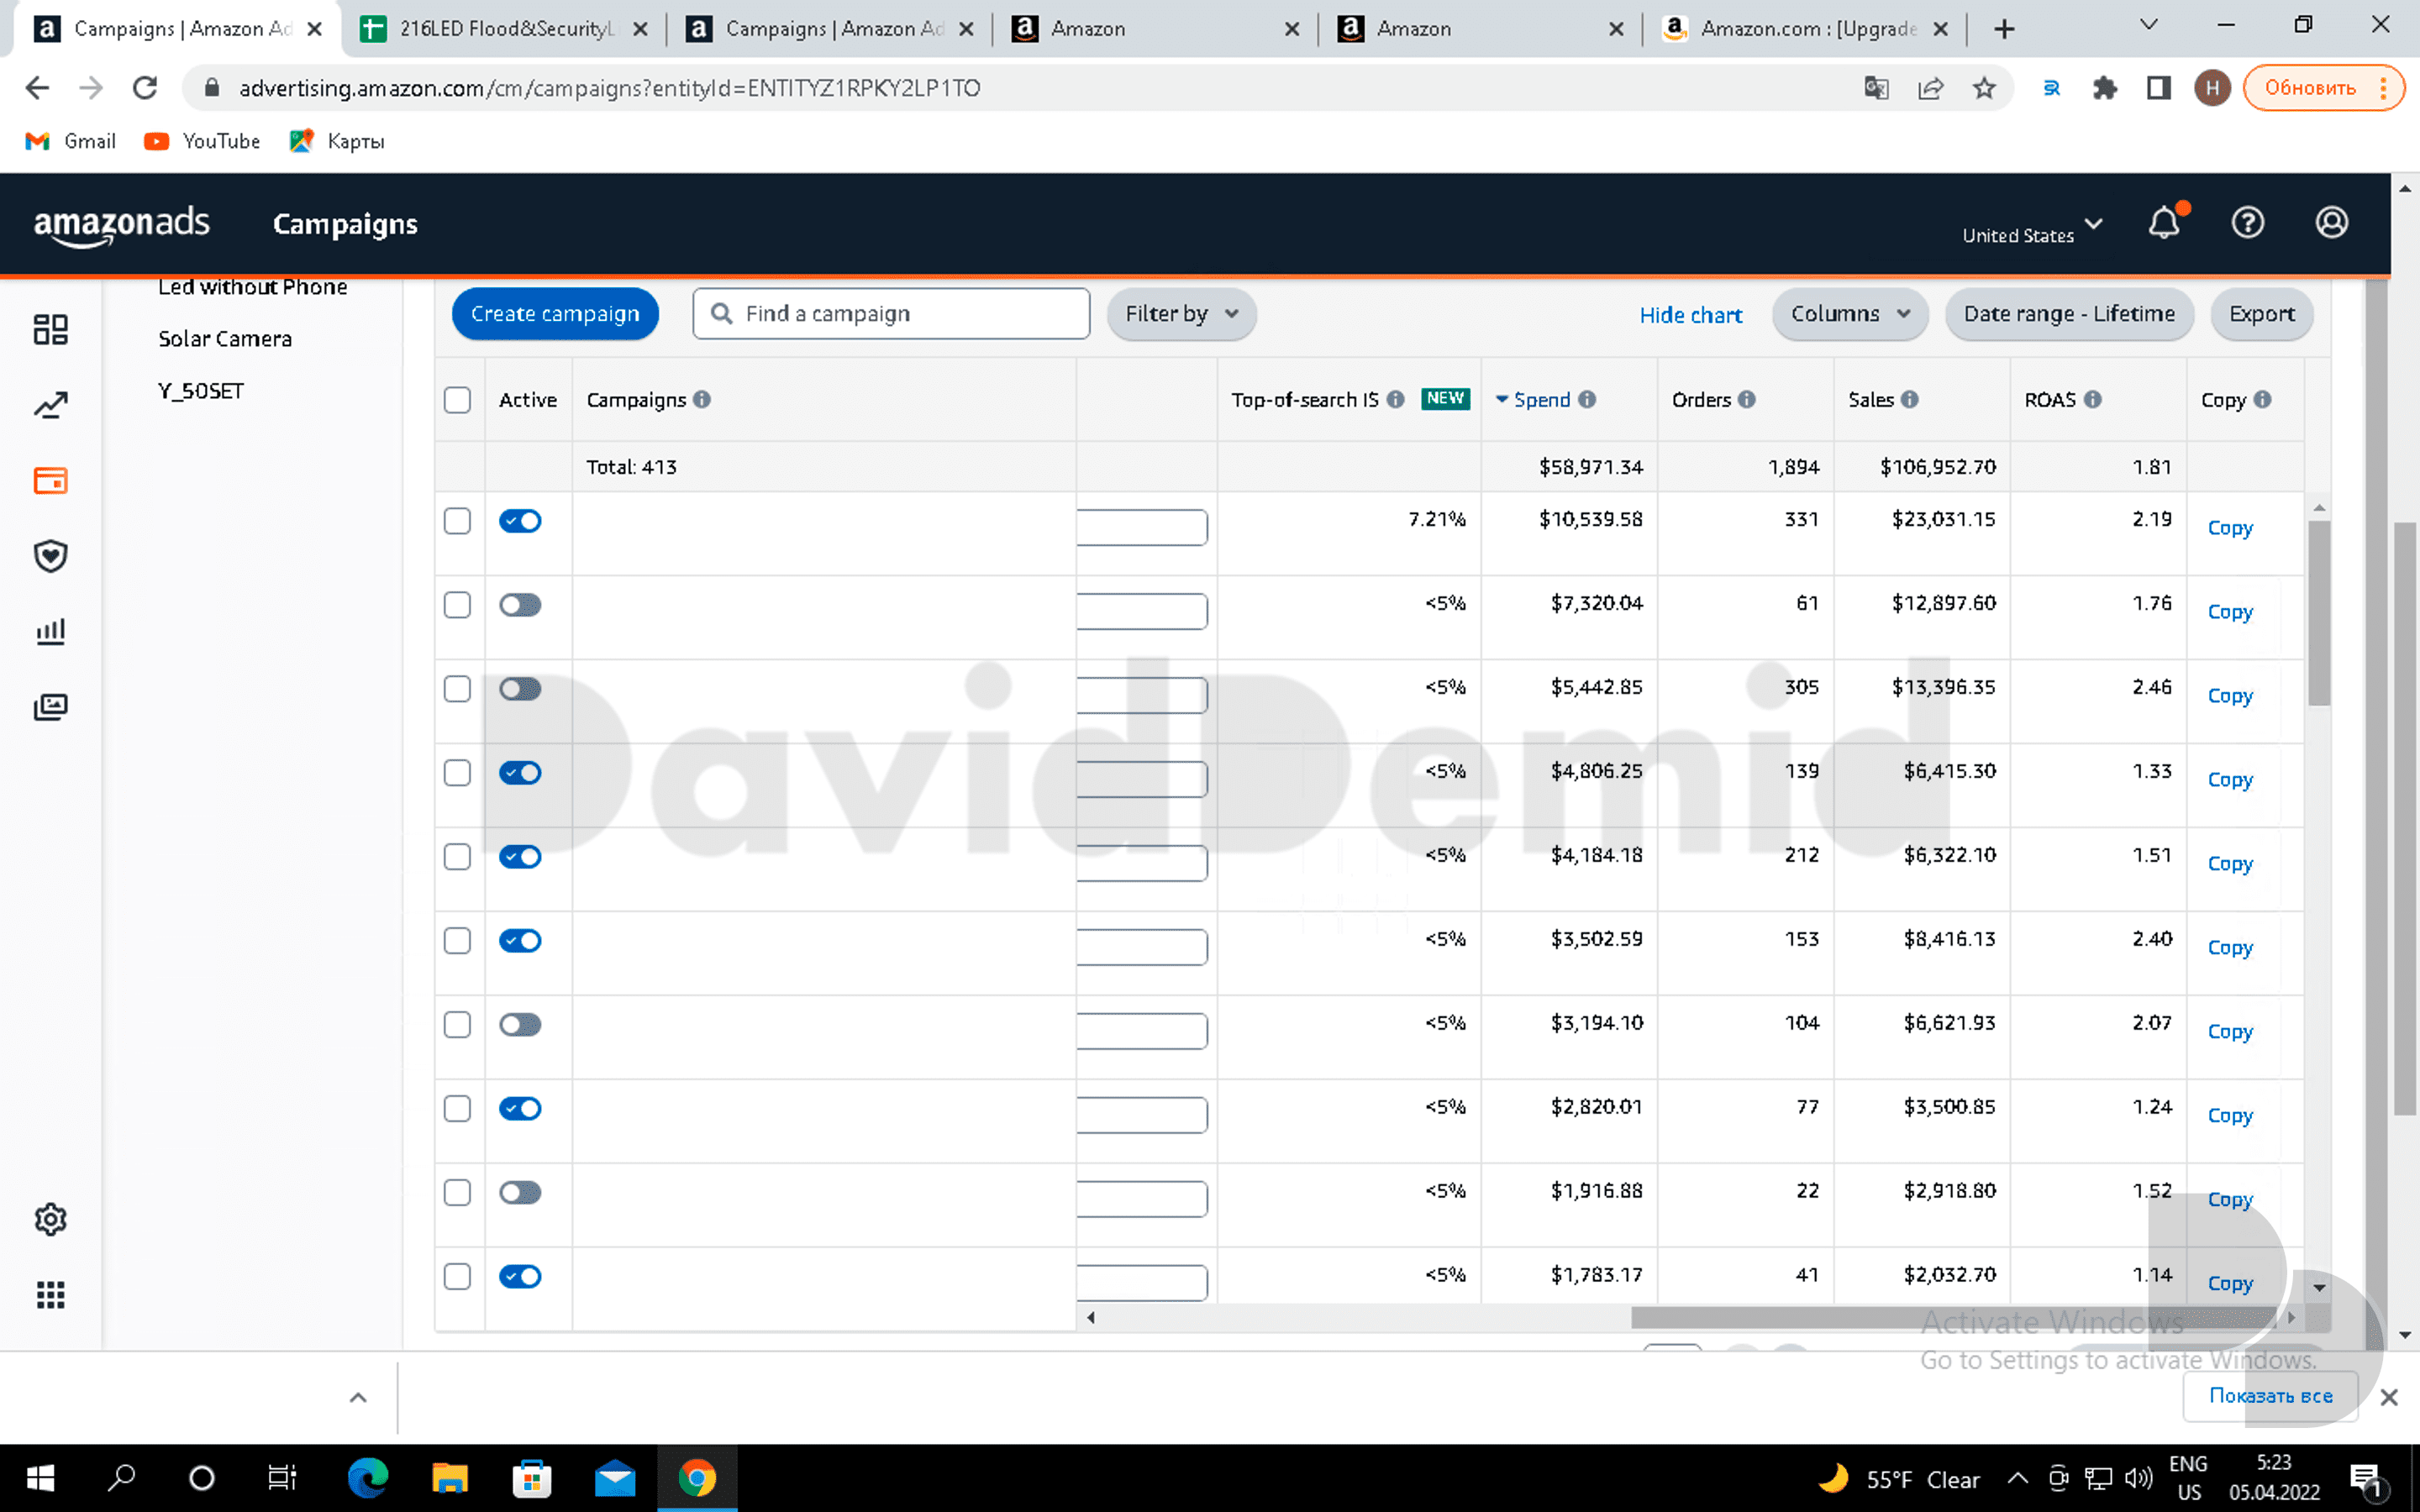2420x1512 pixels.
Task: Select the campaigns card icon in sidebar
Action: click(50, 481)
